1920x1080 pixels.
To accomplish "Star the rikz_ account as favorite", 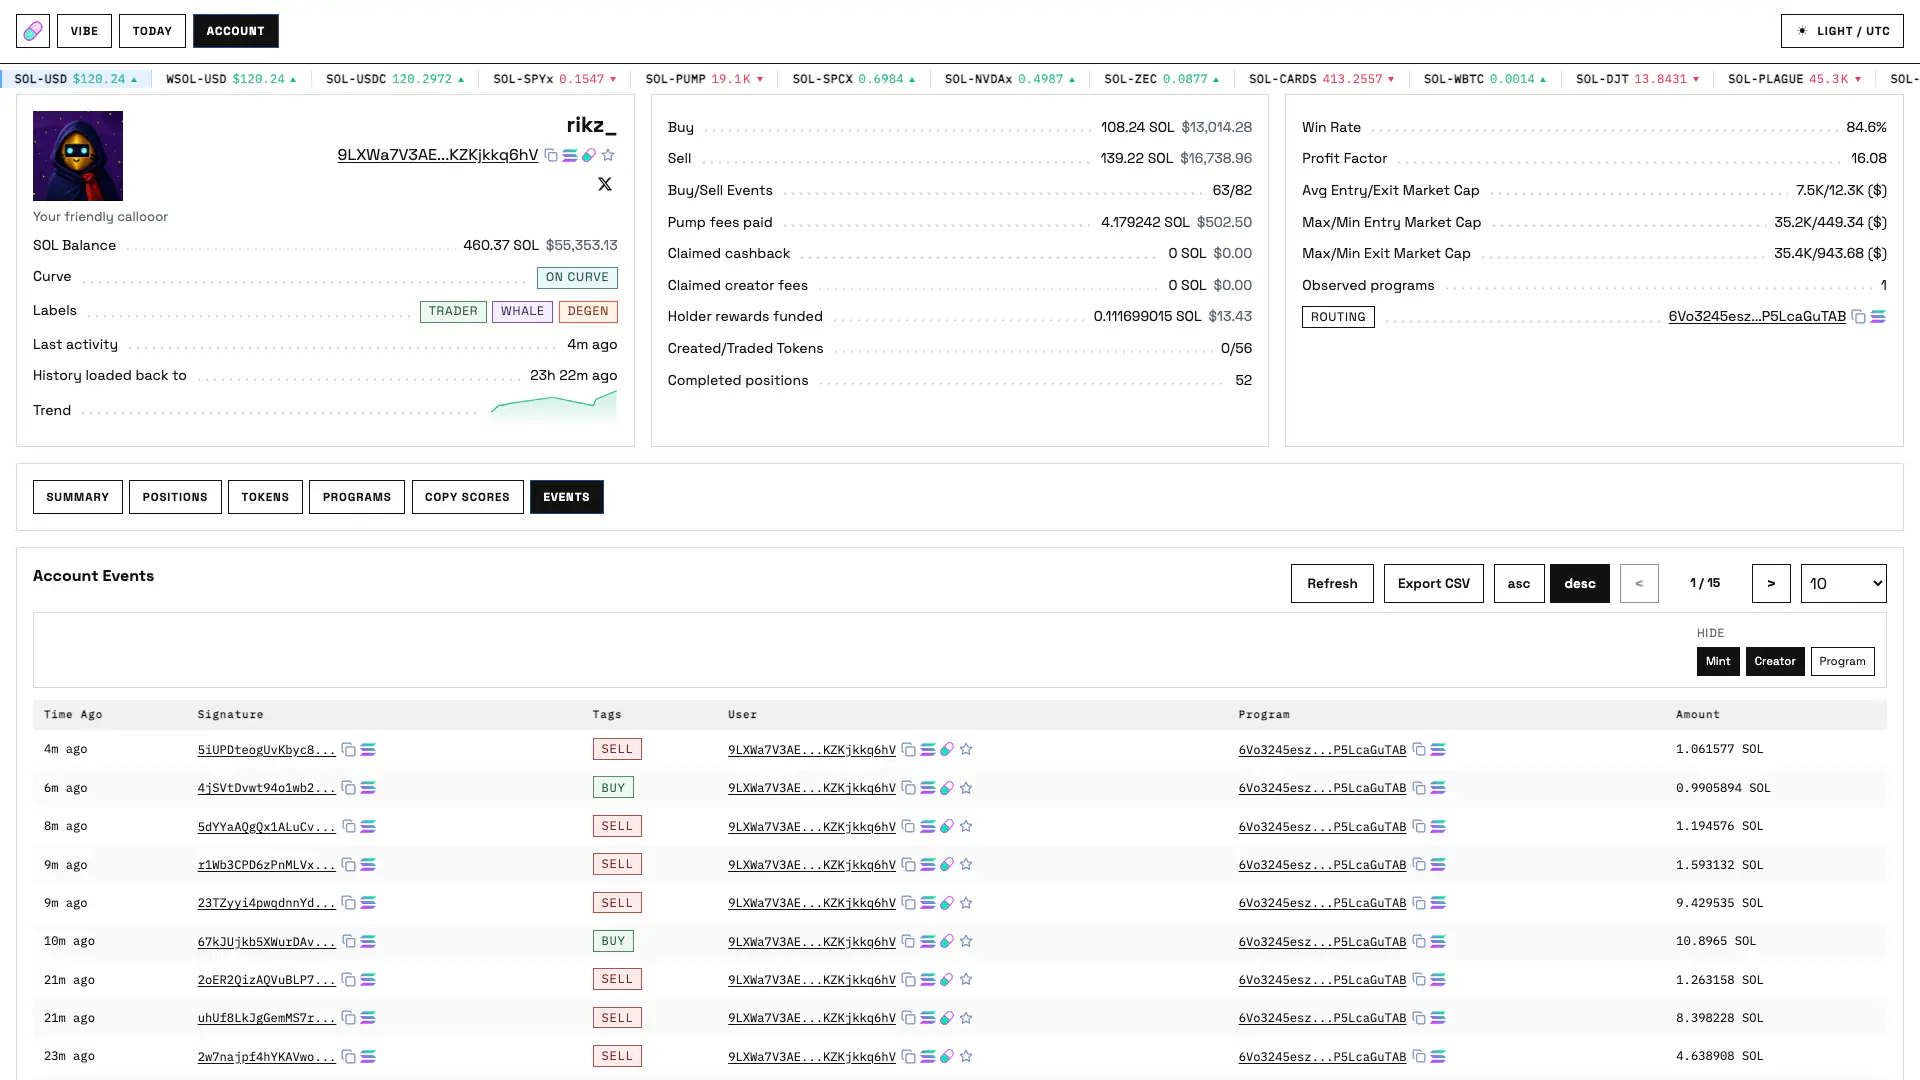I will [608, 155].
